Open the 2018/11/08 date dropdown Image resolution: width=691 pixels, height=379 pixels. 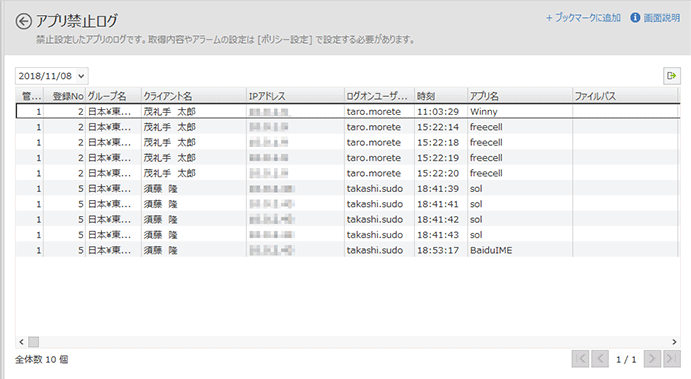[52, 76]
